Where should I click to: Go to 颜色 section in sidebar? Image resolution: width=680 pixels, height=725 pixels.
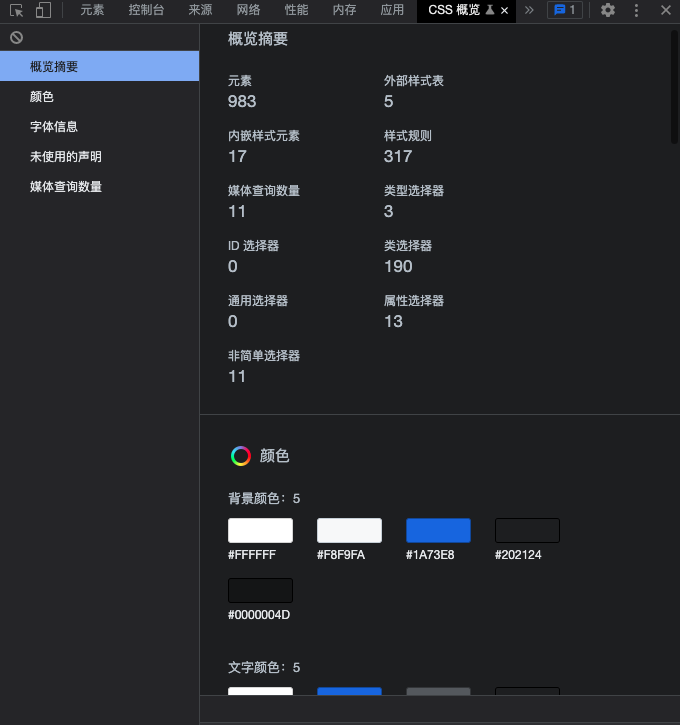coord(99,96)
